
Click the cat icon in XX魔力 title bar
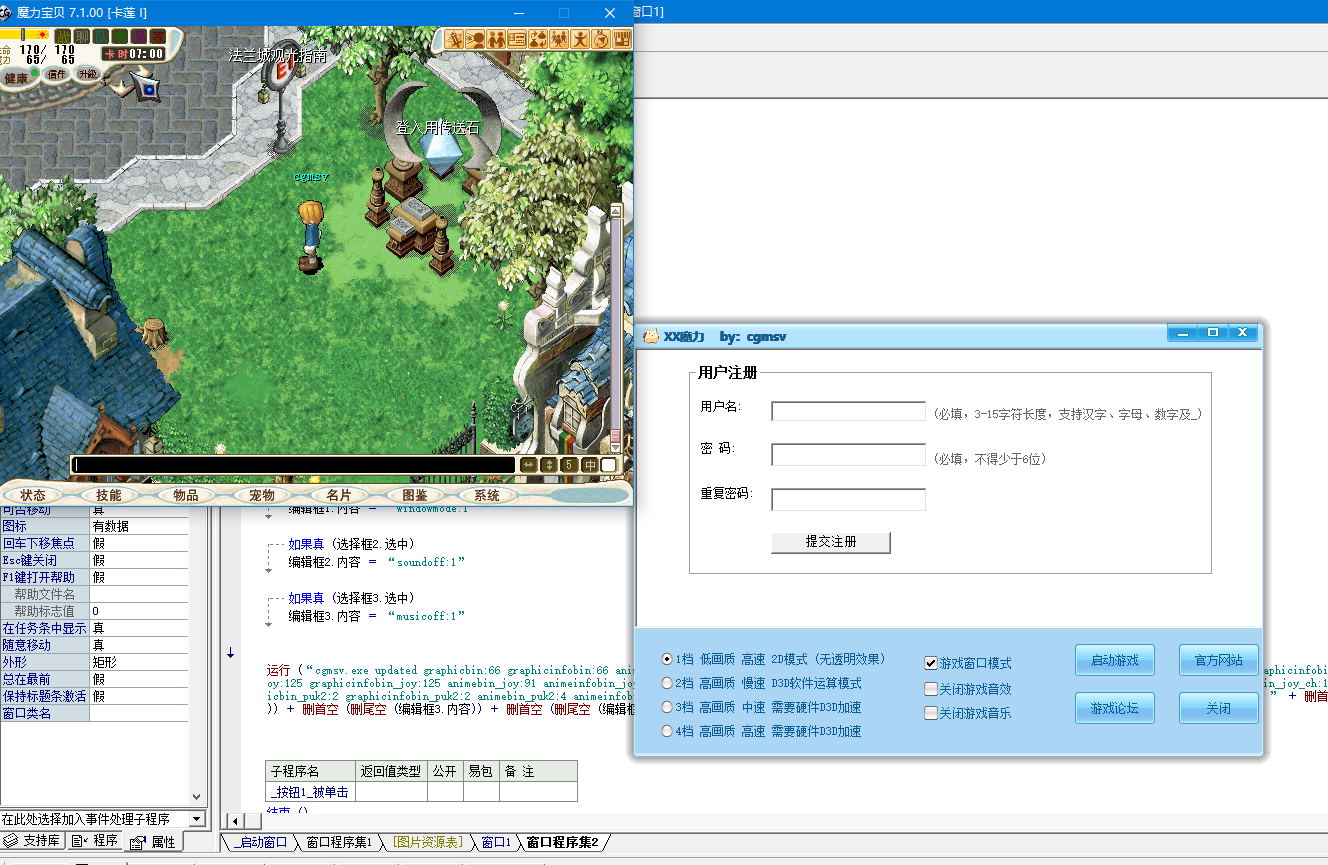tap(651, 336)
